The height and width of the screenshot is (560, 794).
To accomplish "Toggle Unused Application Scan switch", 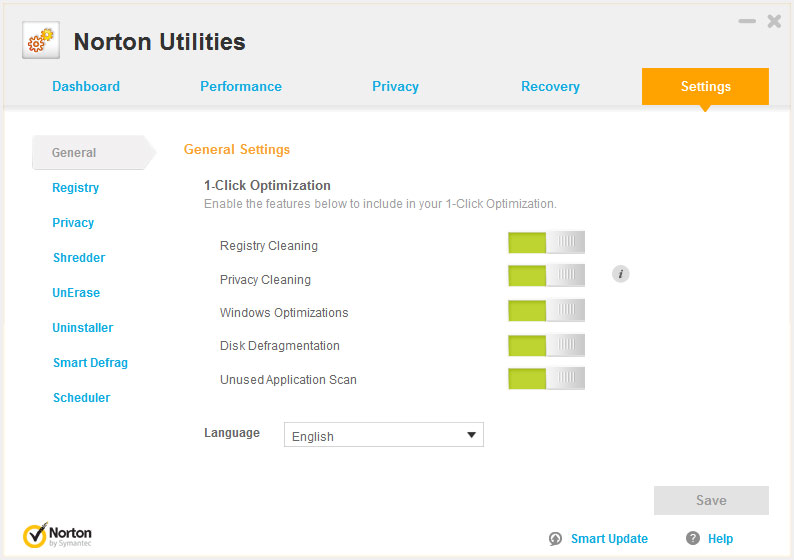I will [x=546, y=378].
